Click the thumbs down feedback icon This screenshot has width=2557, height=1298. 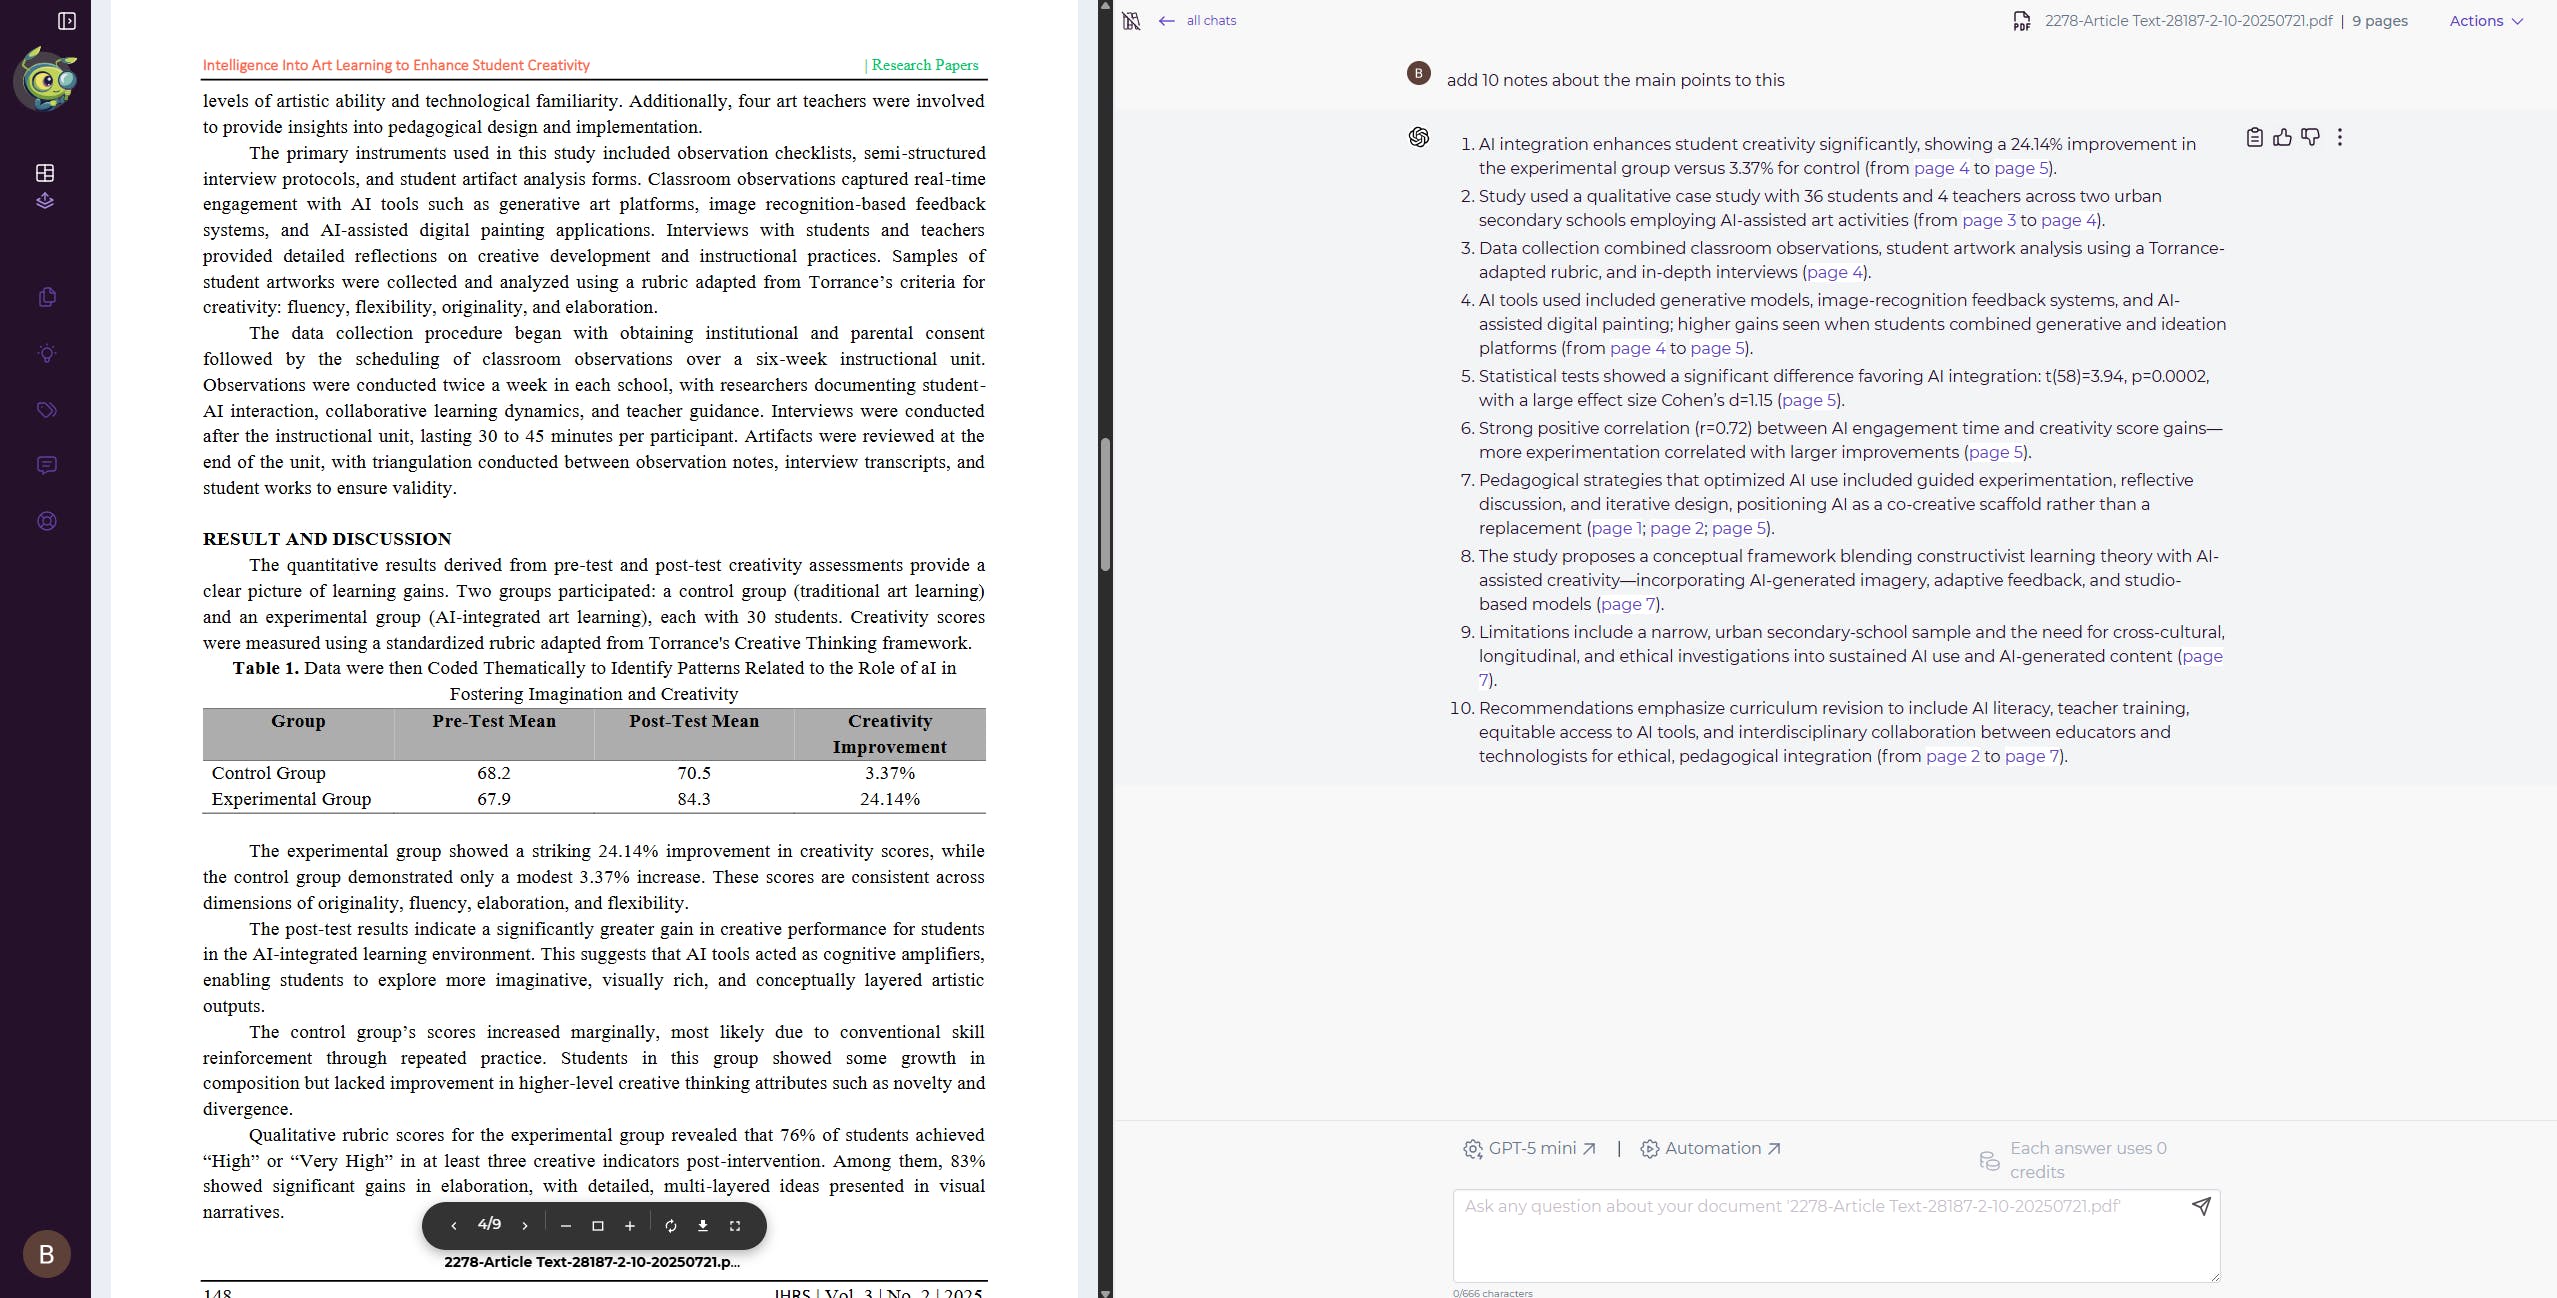coord(2310,138)
